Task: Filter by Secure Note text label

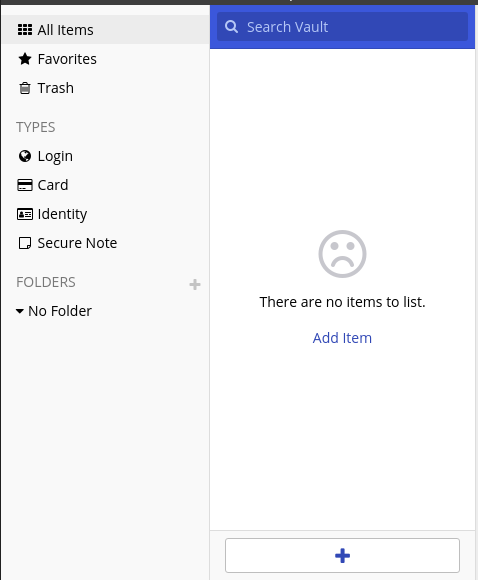Action: click(x=77, y=243)
